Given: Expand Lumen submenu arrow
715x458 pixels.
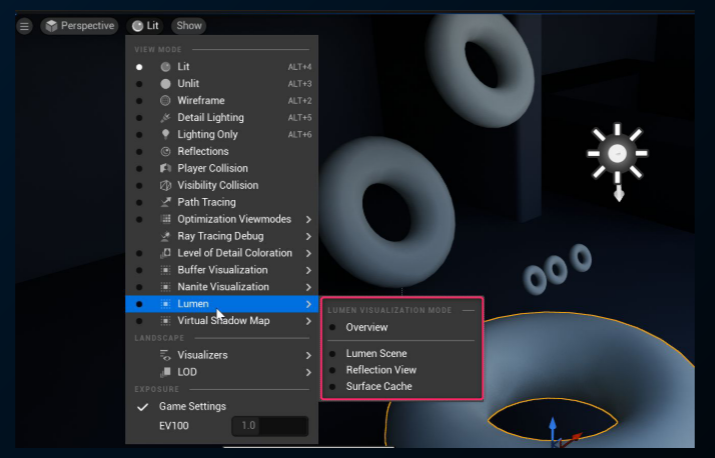Looking at the screenshot, I should pos(309,304).
